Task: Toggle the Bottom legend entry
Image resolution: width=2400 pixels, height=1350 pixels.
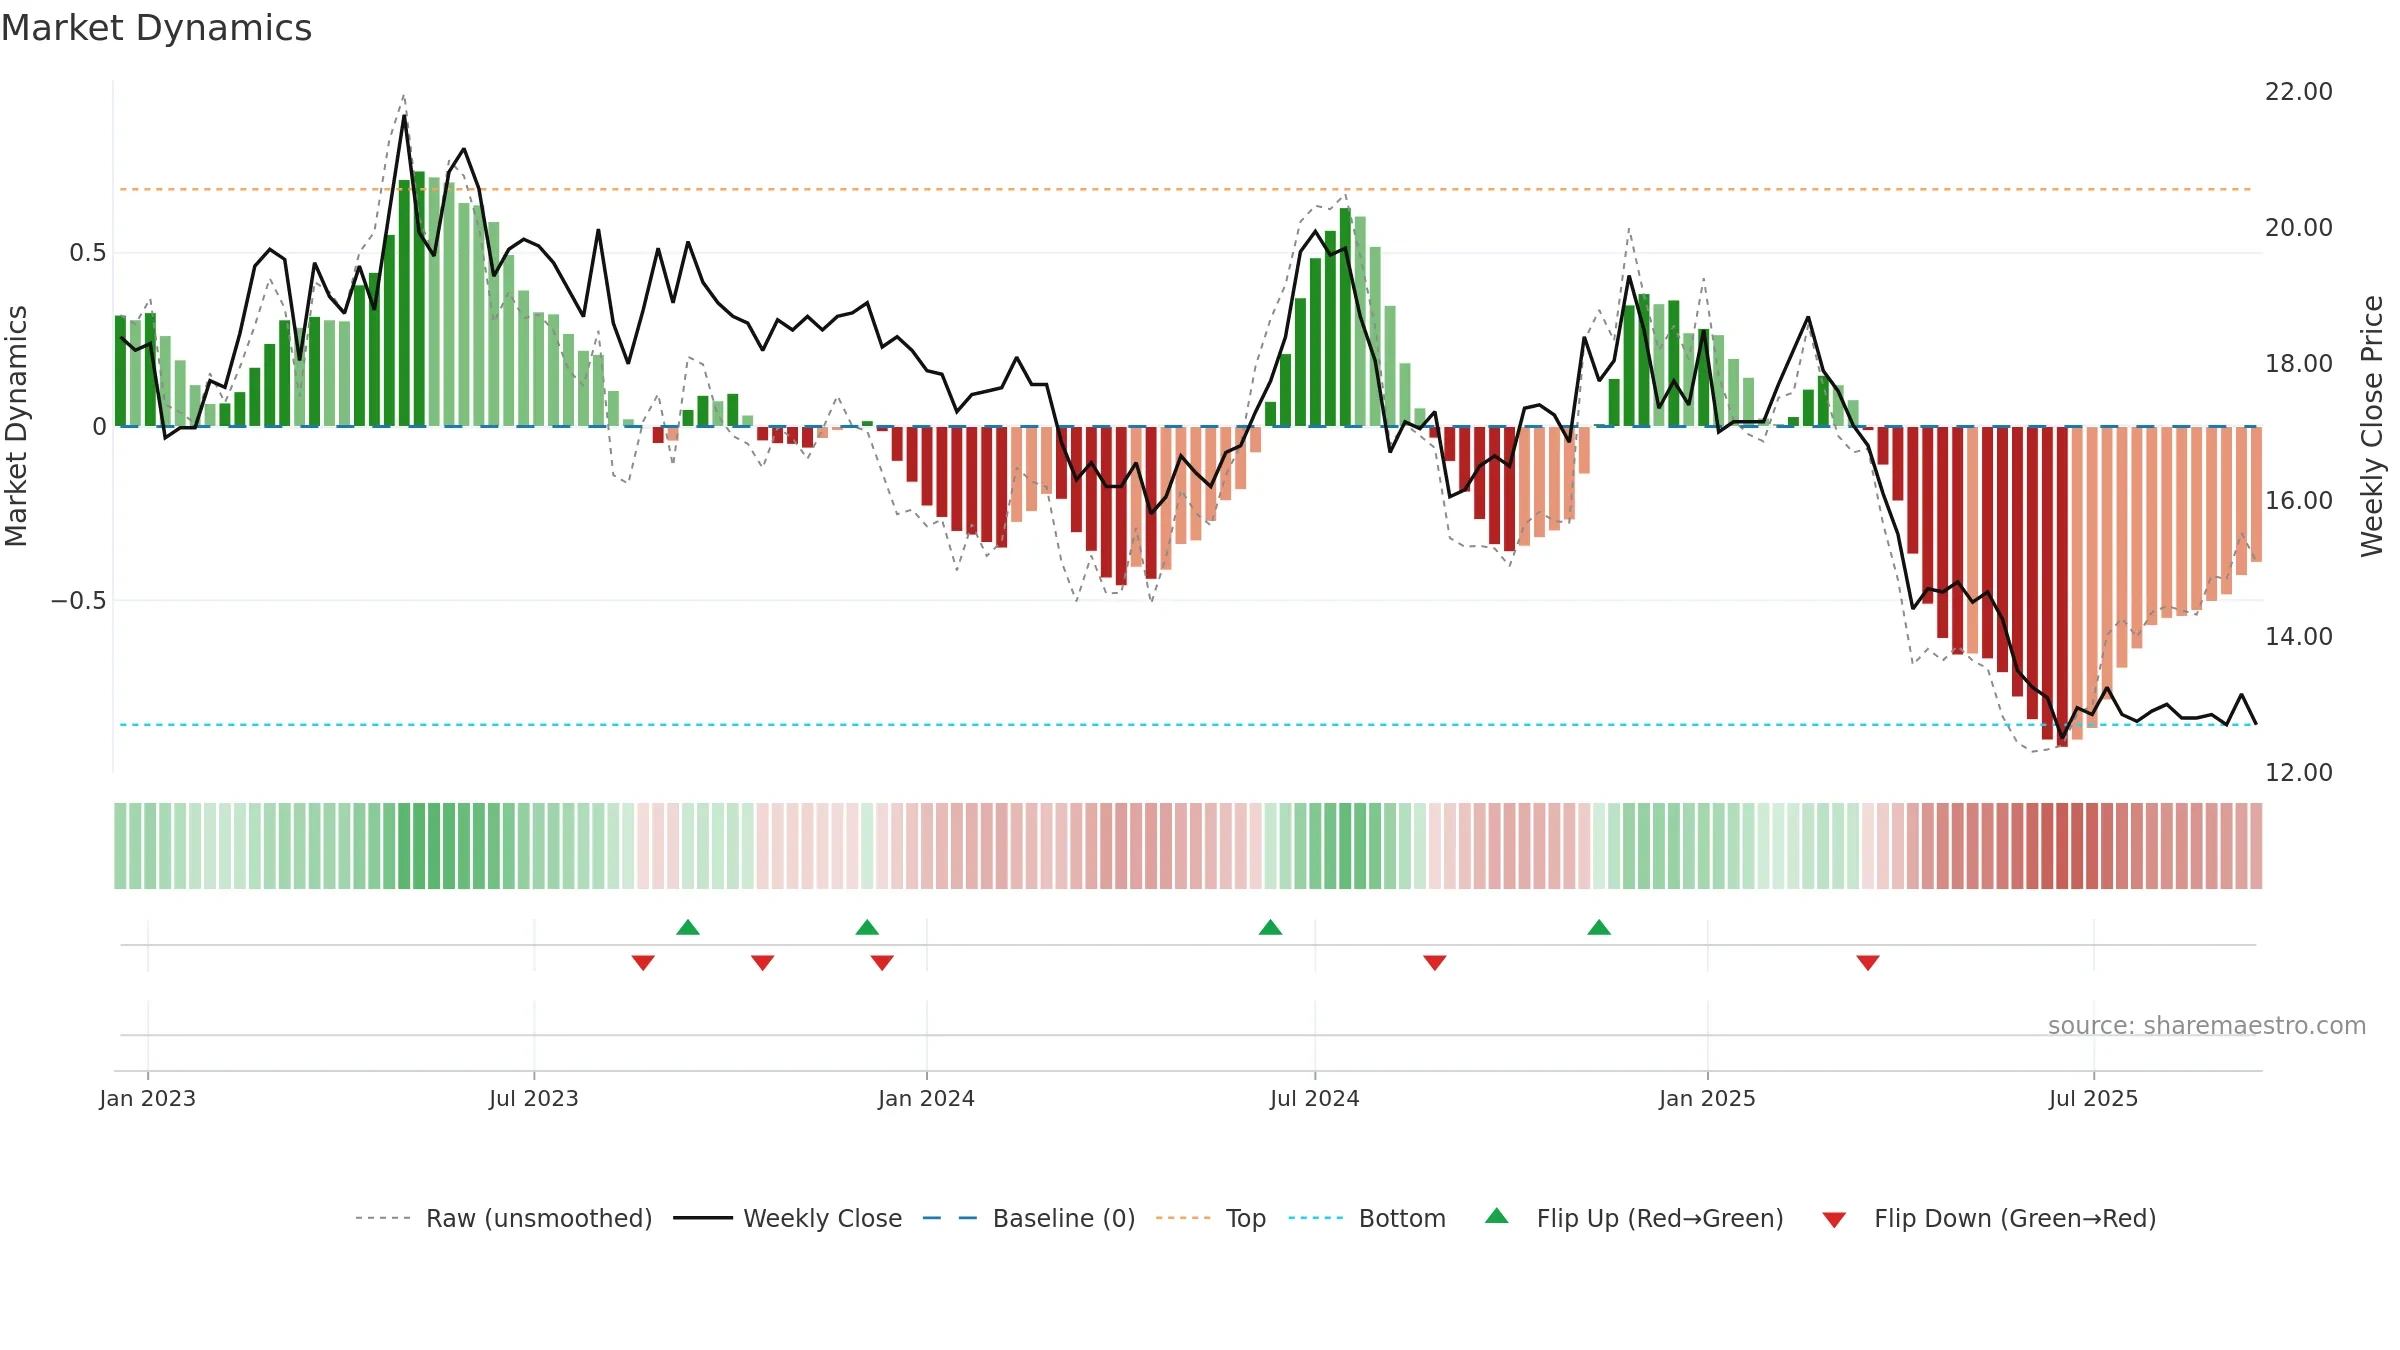Action: [1367, 1218]
